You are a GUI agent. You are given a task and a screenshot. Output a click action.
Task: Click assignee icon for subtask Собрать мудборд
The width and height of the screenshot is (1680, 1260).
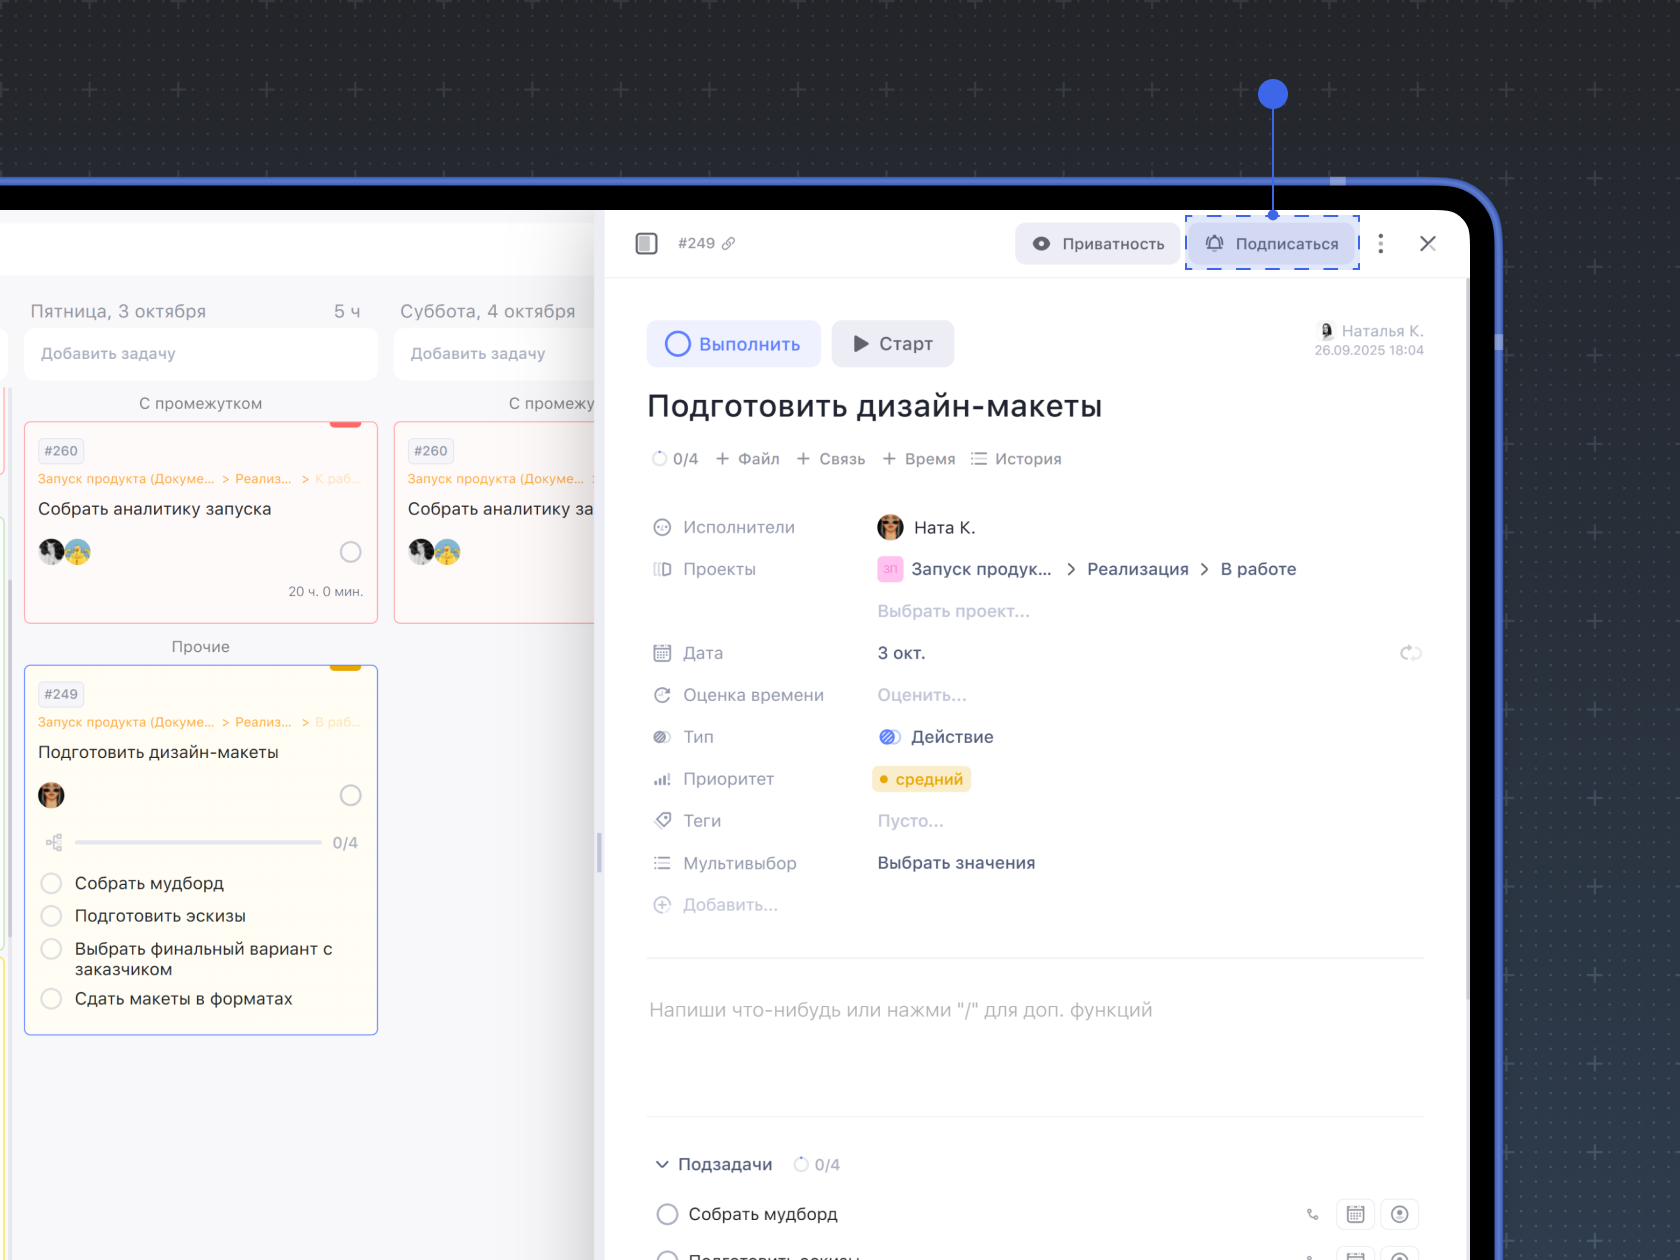pos(1399,1214)
